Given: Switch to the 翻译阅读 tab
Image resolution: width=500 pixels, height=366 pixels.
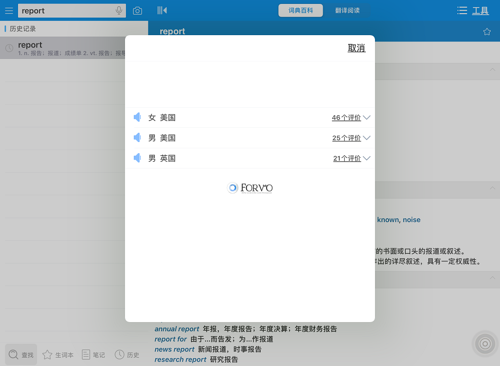Looking at the screenshot, I should pos(347,11).
